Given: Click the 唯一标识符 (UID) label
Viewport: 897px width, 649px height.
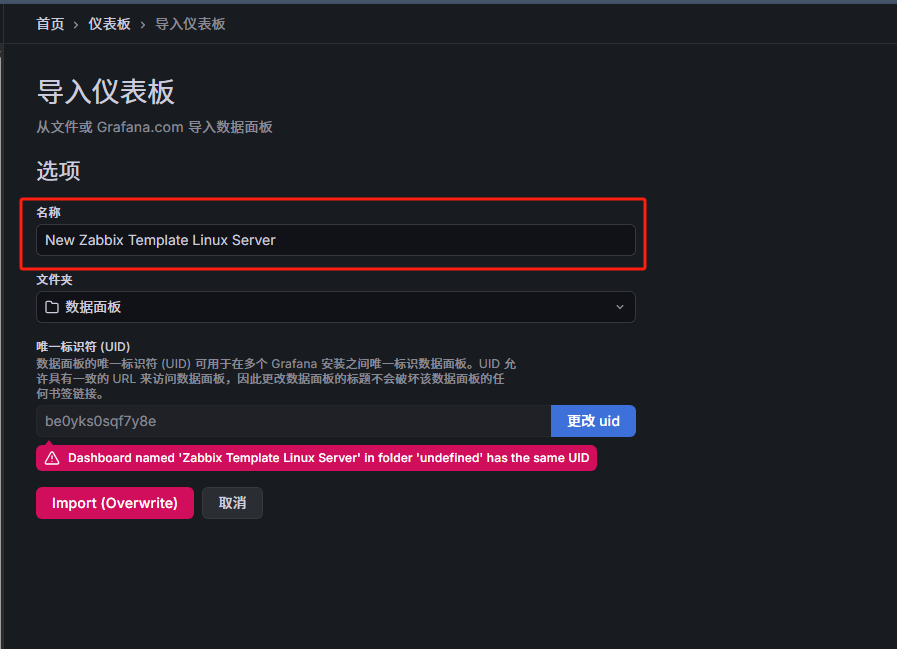Looking at the screenshot, I should click(84, 346).
